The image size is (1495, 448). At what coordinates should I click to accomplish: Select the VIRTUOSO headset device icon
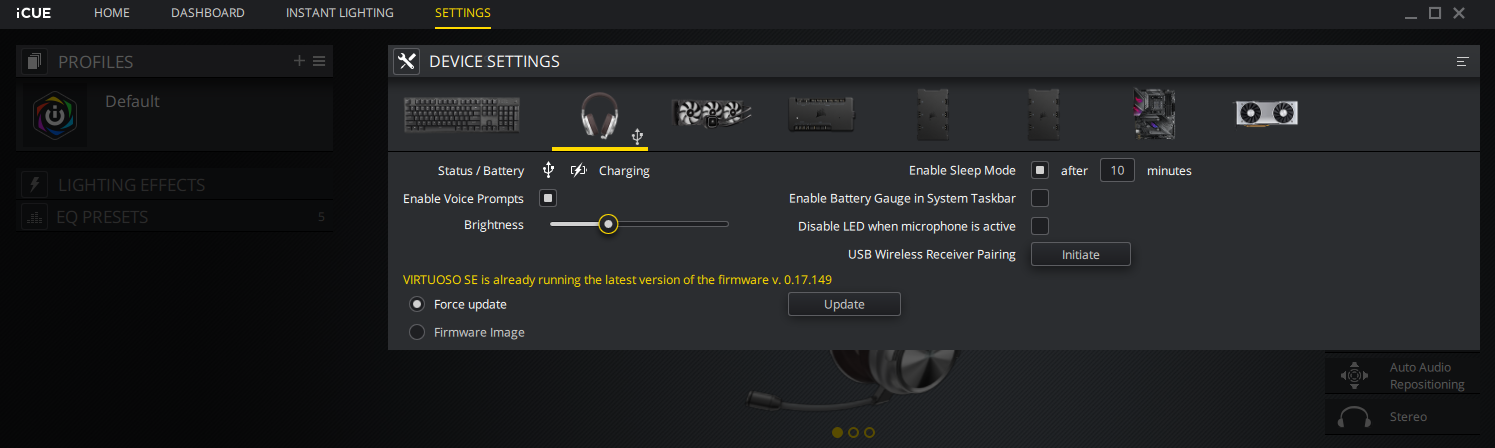click(x=600, y=117)
